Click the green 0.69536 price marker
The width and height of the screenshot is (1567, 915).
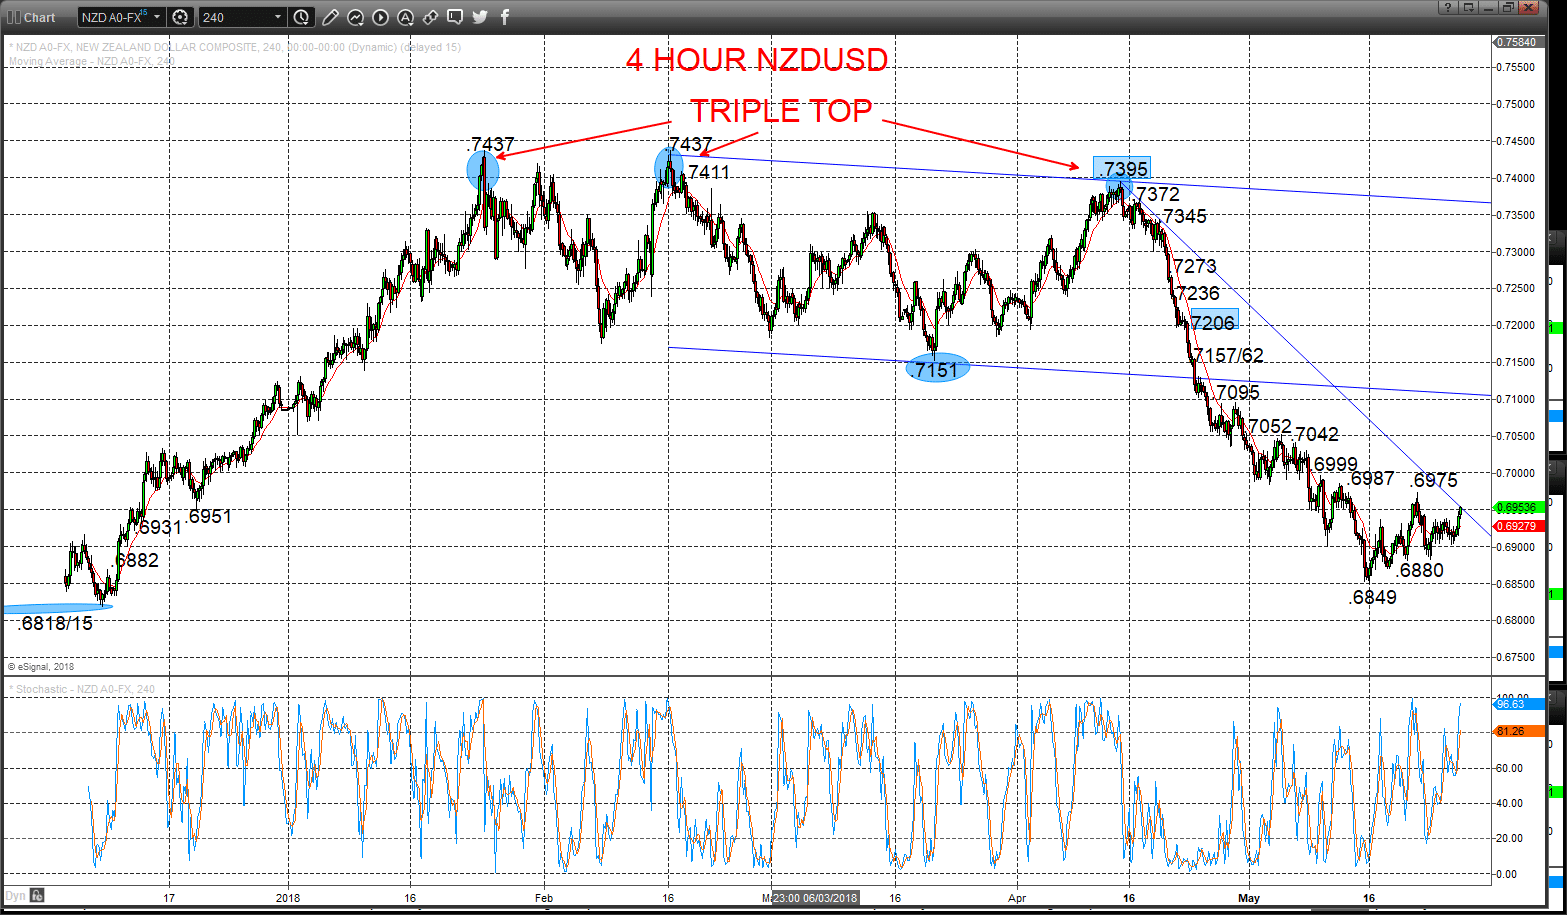pos(1516,508)
